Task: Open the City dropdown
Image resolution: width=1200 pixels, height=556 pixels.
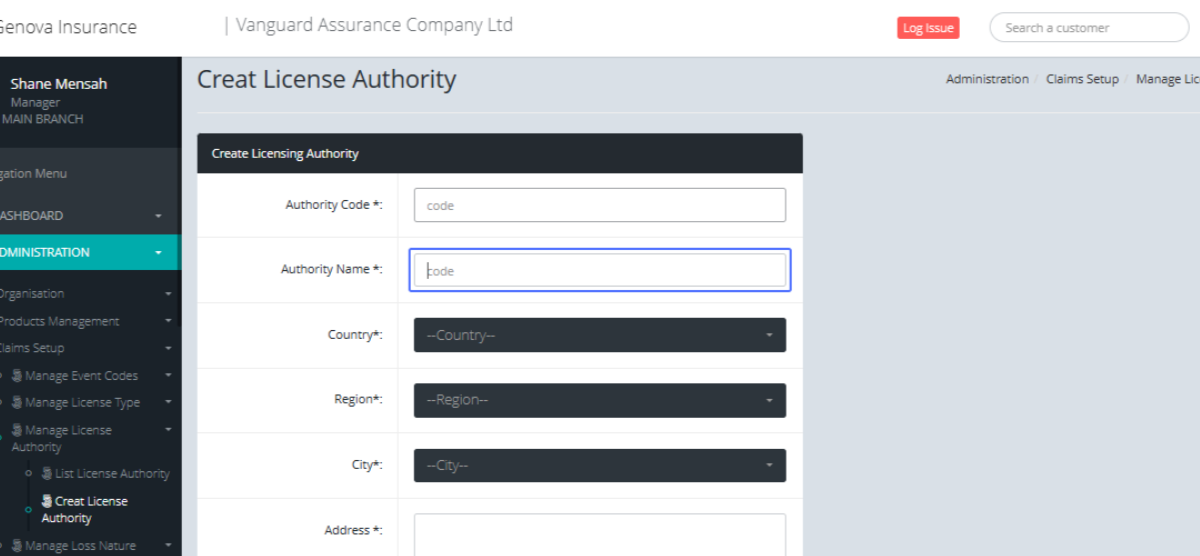Action: [x=599, y=465]
